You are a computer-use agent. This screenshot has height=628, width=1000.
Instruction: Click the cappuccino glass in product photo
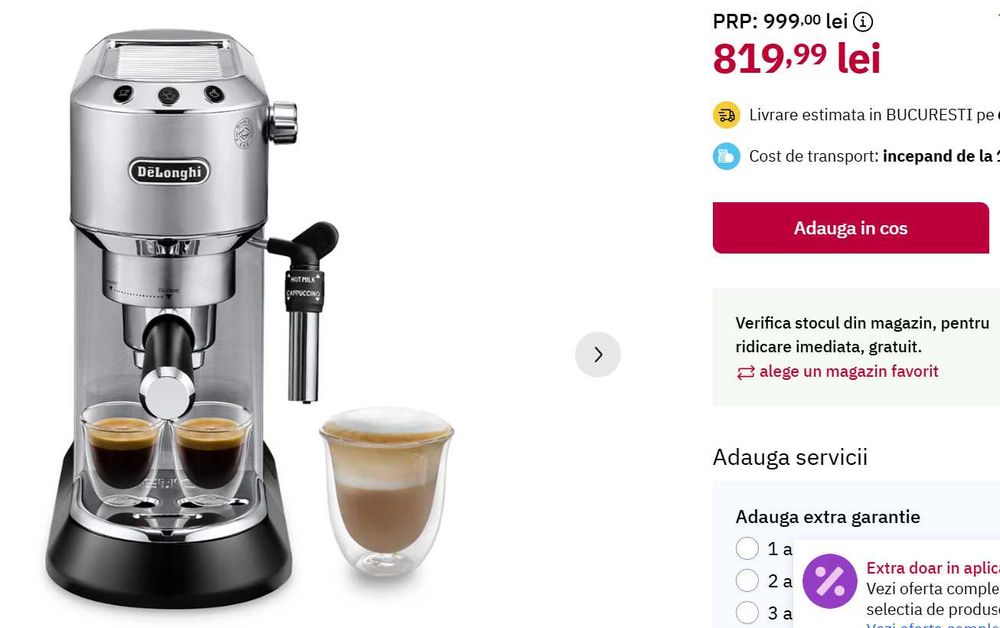(x=386, y=490)
